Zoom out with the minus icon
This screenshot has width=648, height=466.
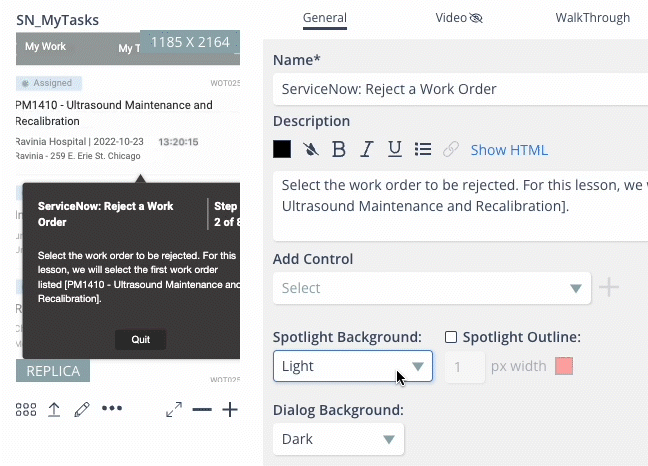tap(202, 409)
